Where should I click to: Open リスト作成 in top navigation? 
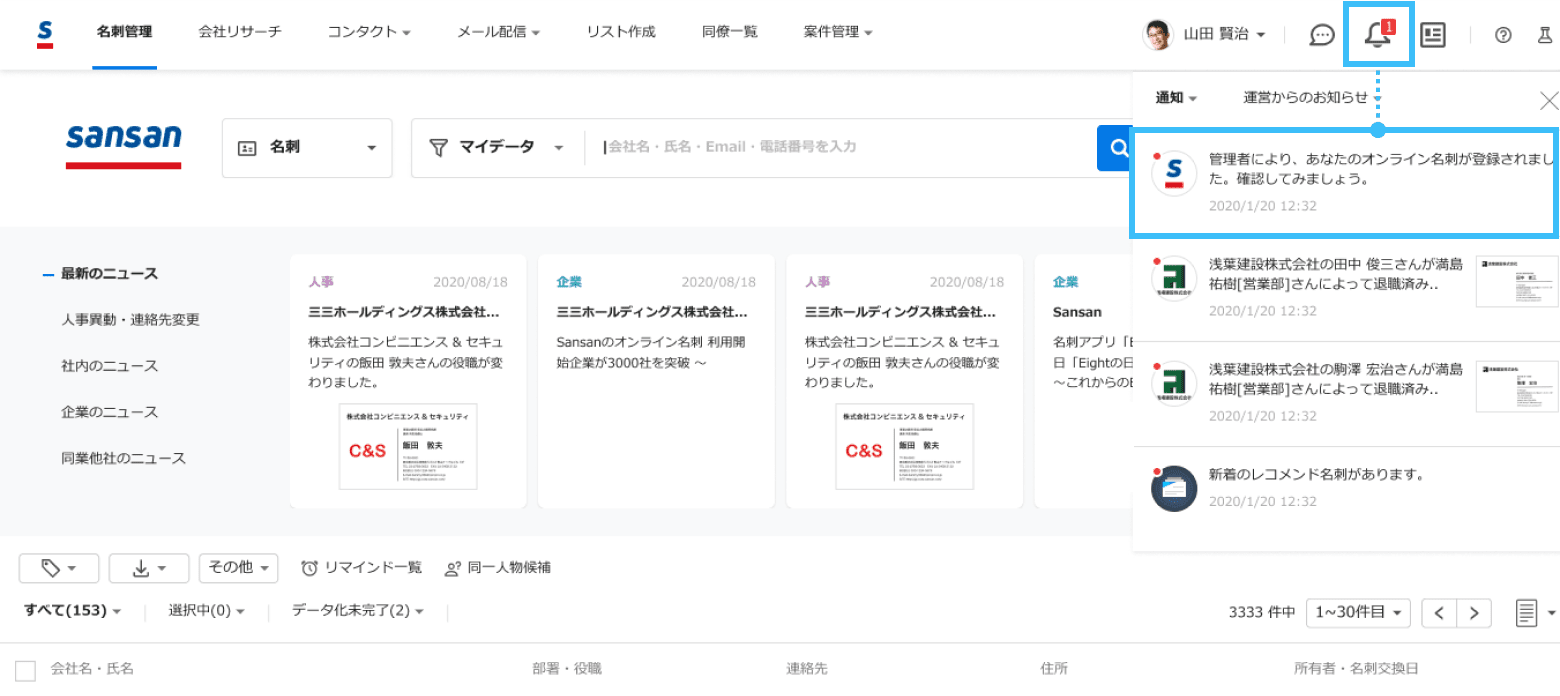click(x=621, y=33)
